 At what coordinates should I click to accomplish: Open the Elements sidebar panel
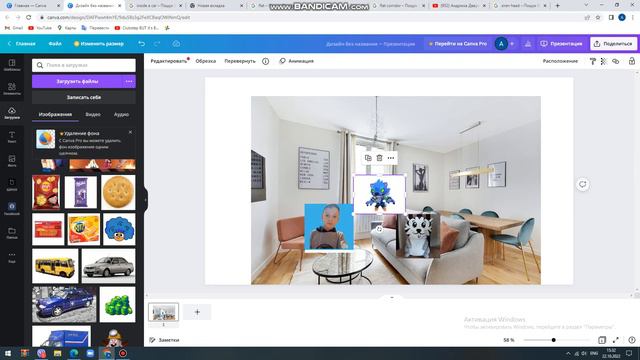tap(12, 88)
